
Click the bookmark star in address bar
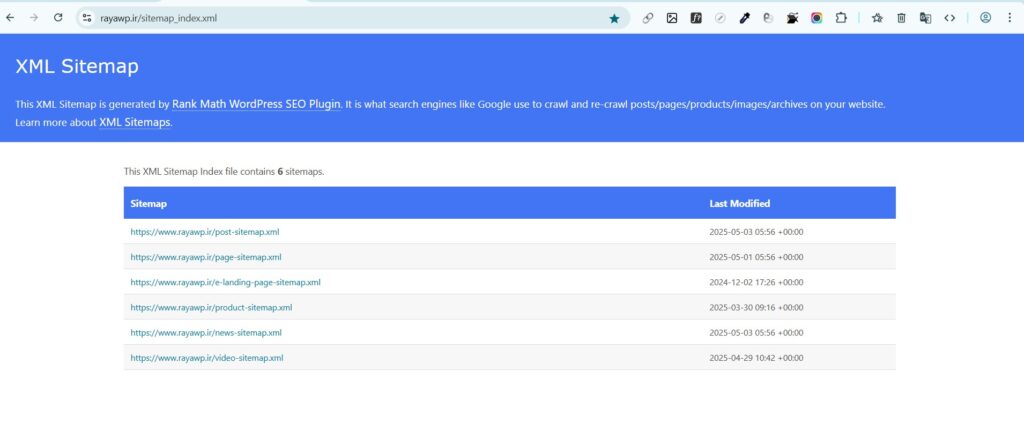tap(614, 18)
